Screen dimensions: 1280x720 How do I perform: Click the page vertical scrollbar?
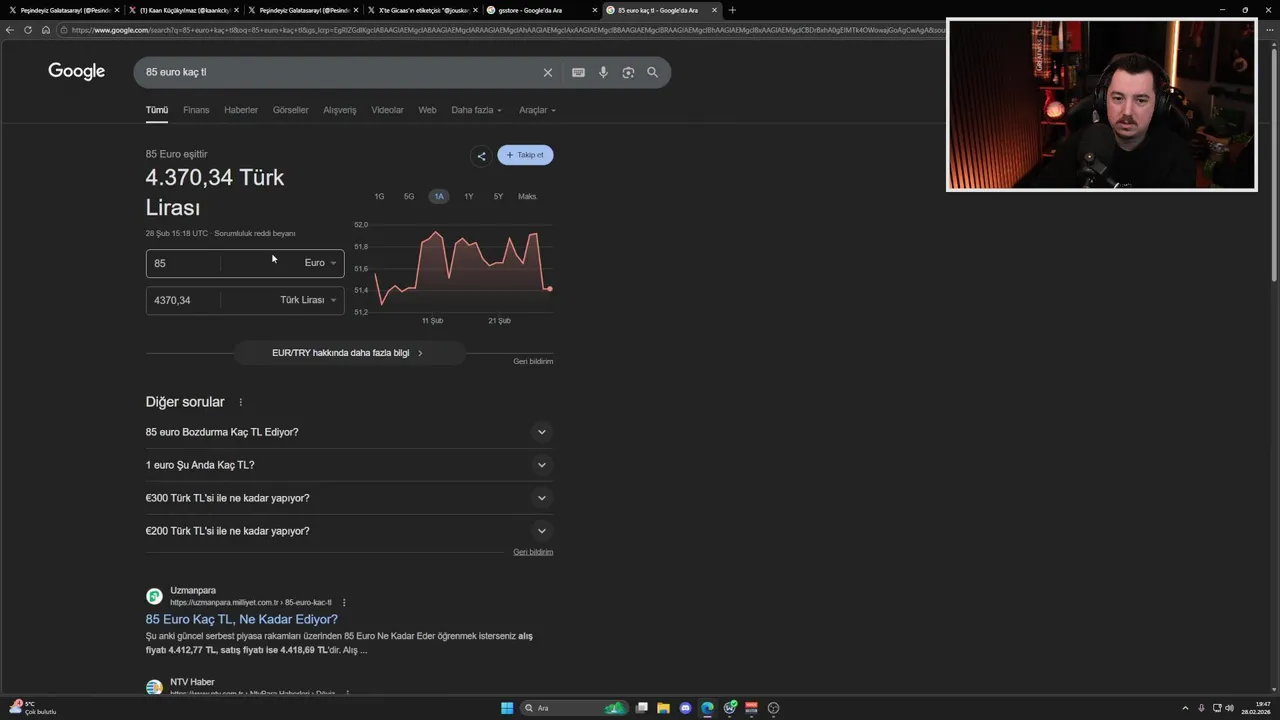click(1274, 165)
